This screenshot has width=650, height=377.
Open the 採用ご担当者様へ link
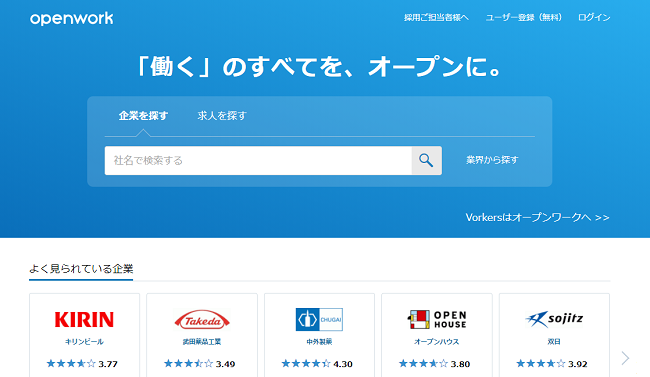pos(436,17)
